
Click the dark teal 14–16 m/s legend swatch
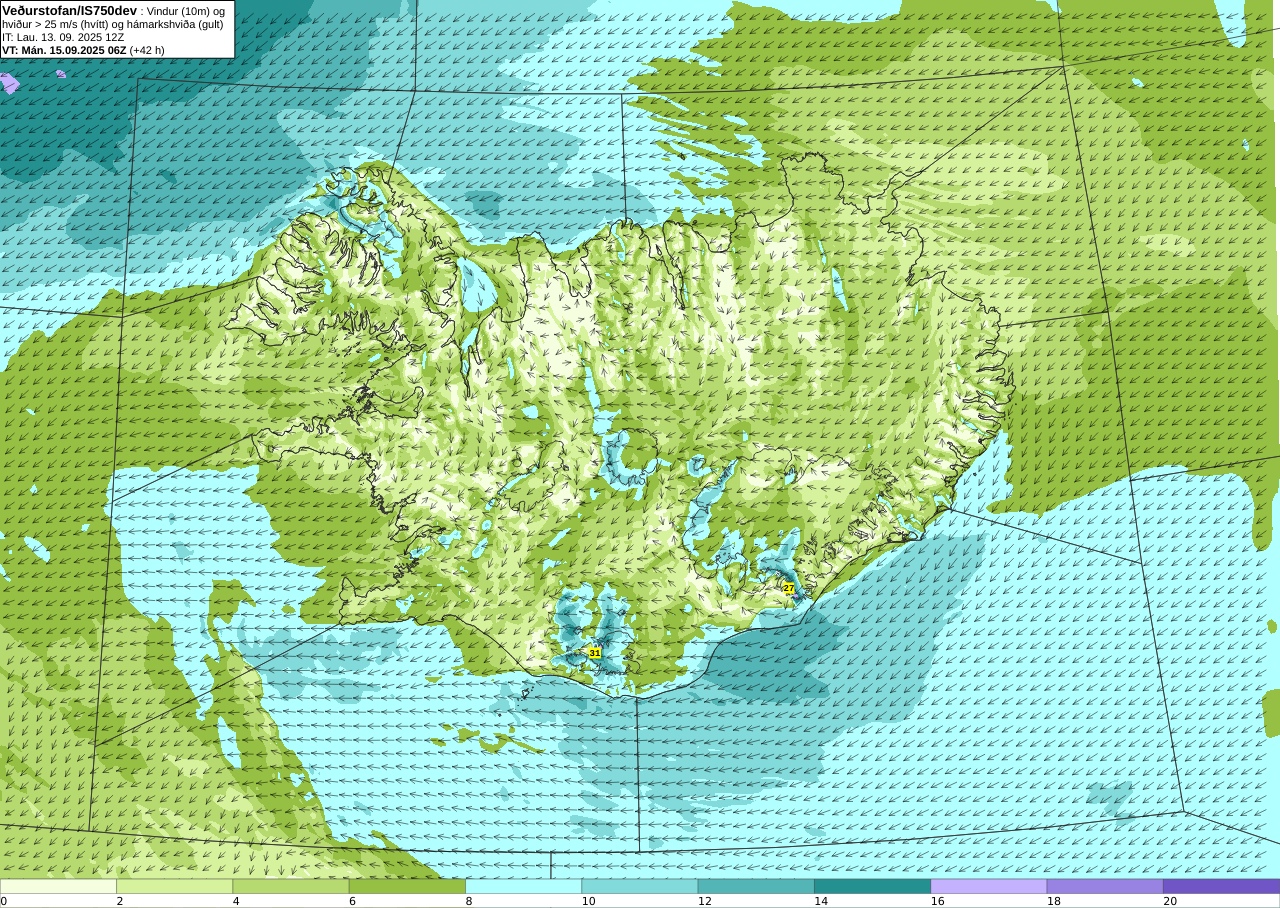pos(872,886)
